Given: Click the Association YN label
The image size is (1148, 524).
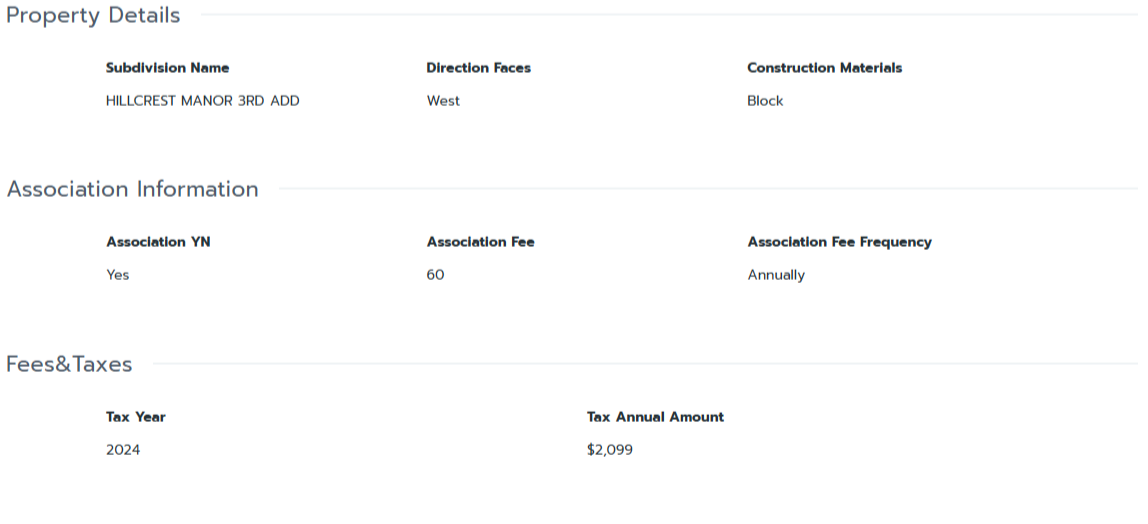Looking at the screenshot, I should pos(158,242).
